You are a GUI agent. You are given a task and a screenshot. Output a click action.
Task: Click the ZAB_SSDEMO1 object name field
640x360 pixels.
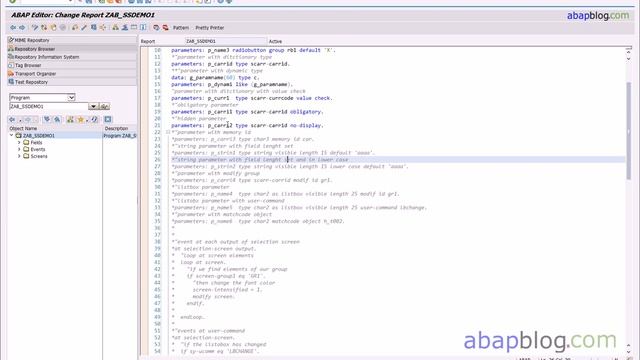pos(49,107)
